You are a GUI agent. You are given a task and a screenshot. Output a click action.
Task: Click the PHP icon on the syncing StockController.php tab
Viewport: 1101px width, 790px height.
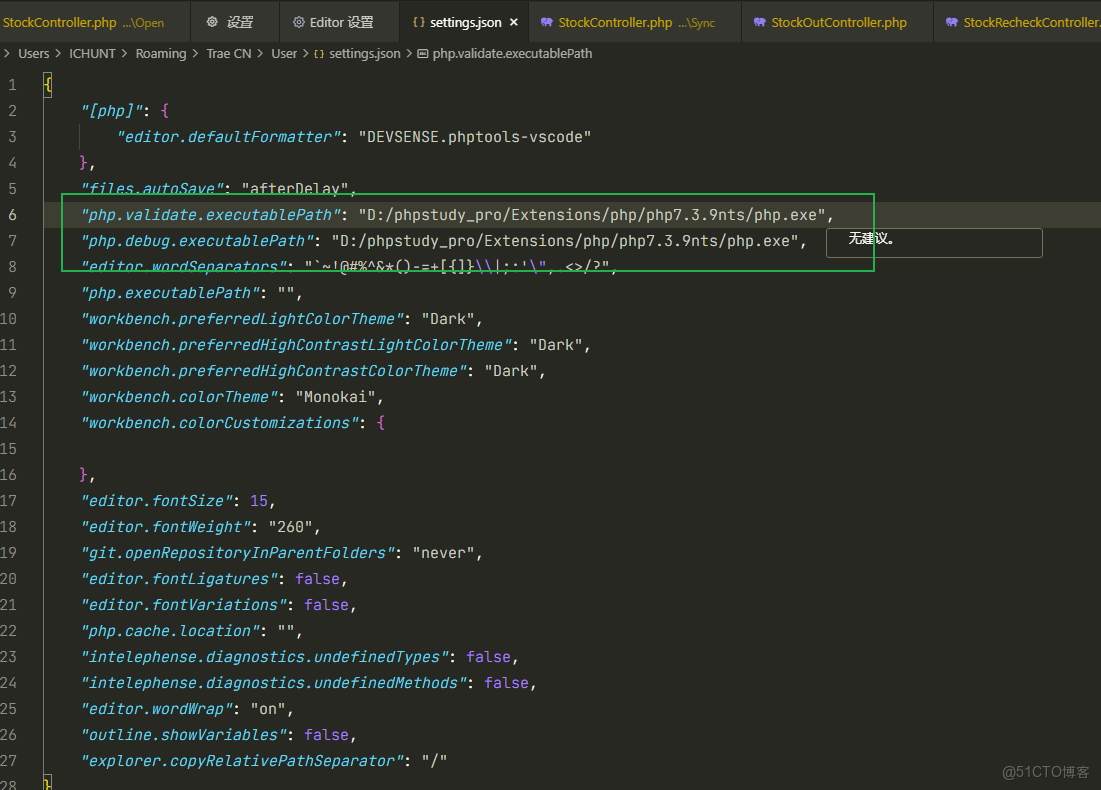tap(548, 20)
